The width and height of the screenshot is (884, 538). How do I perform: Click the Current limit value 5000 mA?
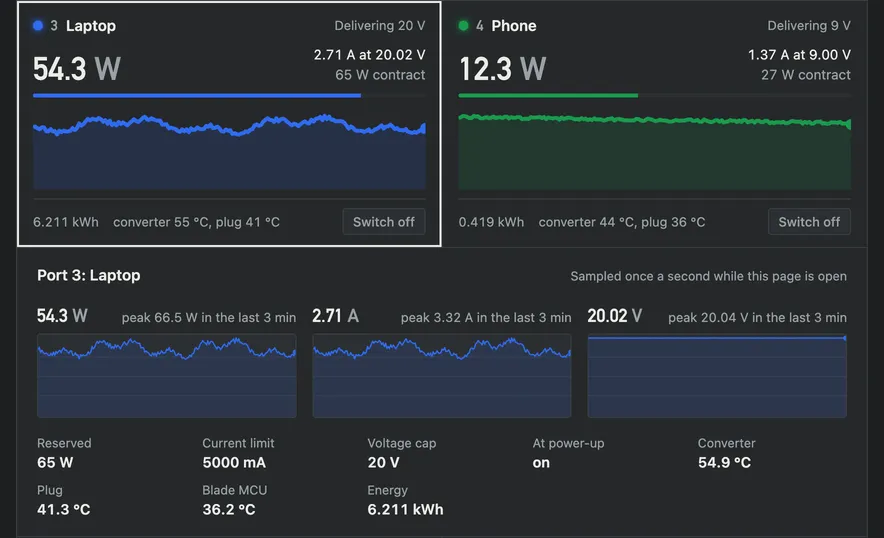pos(234,462)
